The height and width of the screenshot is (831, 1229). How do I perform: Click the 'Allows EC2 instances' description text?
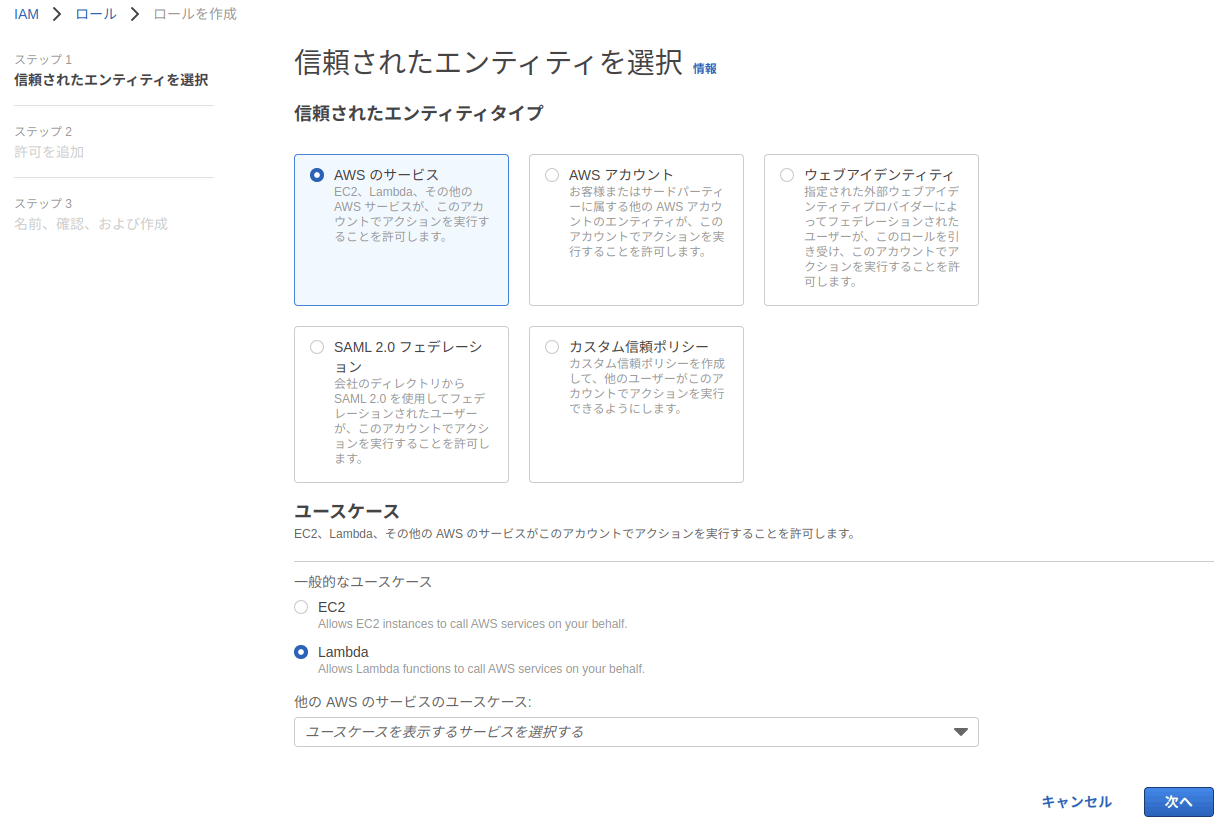click(473, 624)
